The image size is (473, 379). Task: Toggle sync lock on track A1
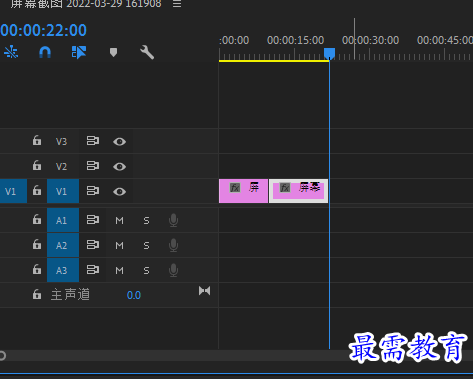coord(93,220)
